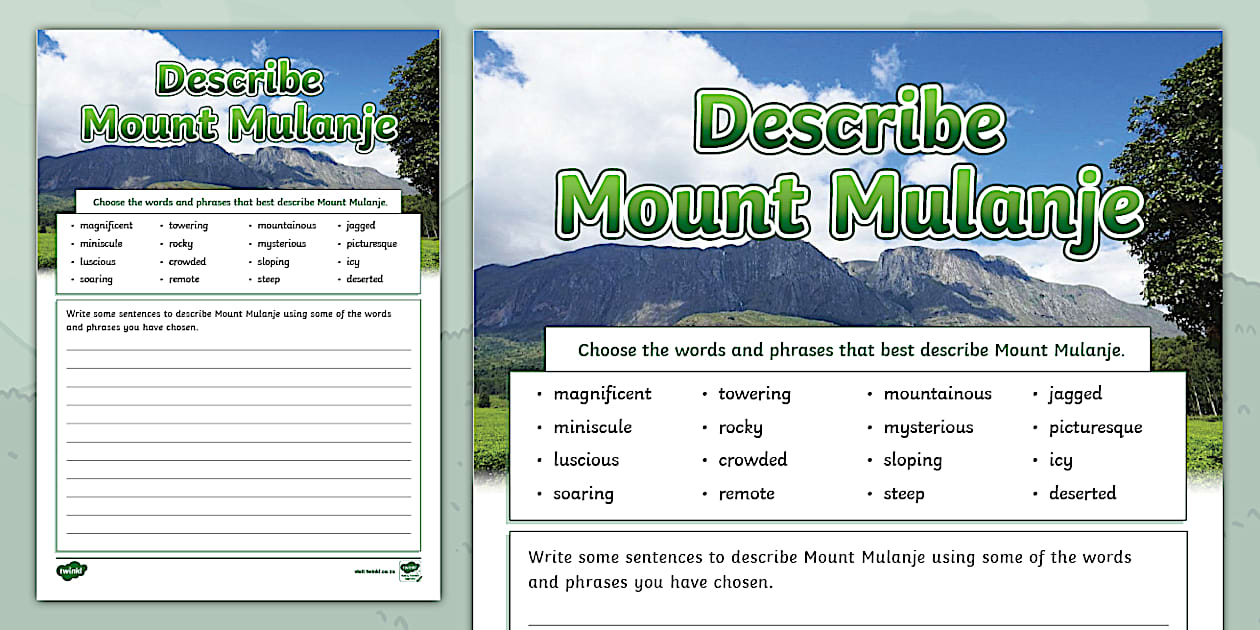Select the word 'icy' in the word bank
This screenshot has height=630, width=1260.
pos(1060,460)
